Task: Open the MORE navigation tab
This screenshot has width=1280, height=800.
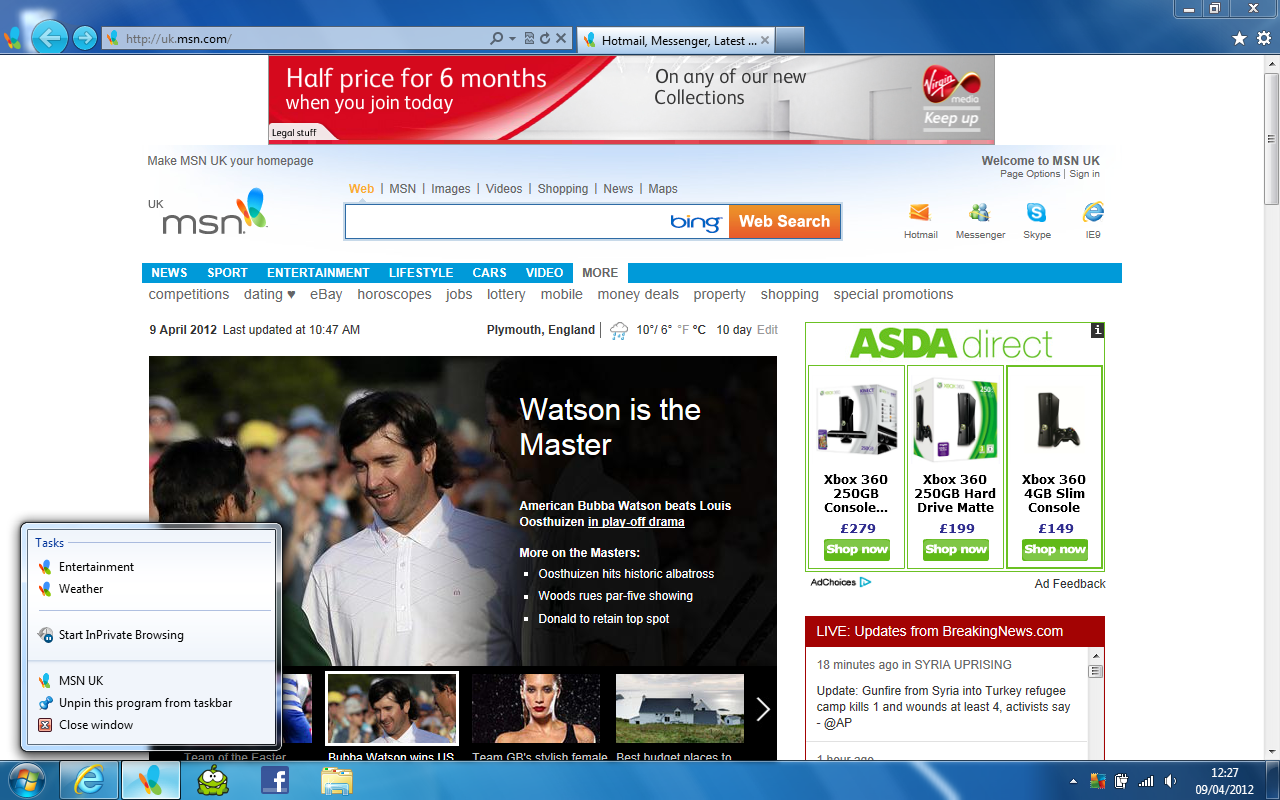Action: tap(600, 273)
